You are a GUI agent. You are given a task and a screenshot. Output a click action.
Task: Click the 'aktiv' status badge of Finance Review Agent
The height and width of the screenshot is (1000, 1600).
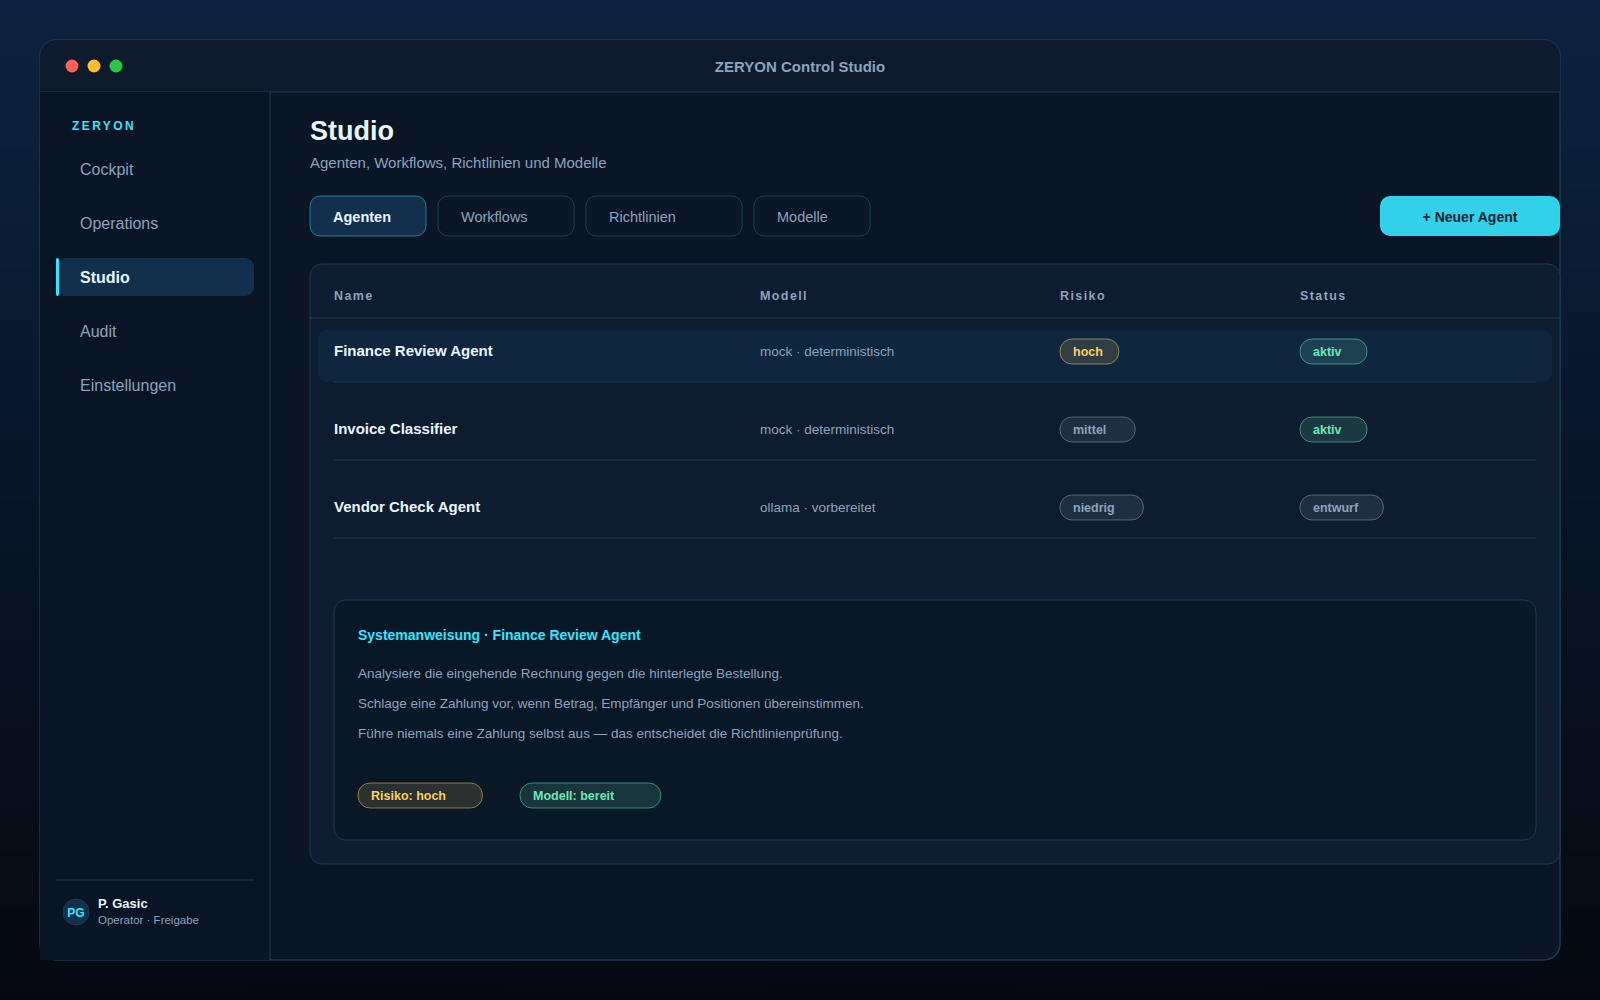[1333, 352]
